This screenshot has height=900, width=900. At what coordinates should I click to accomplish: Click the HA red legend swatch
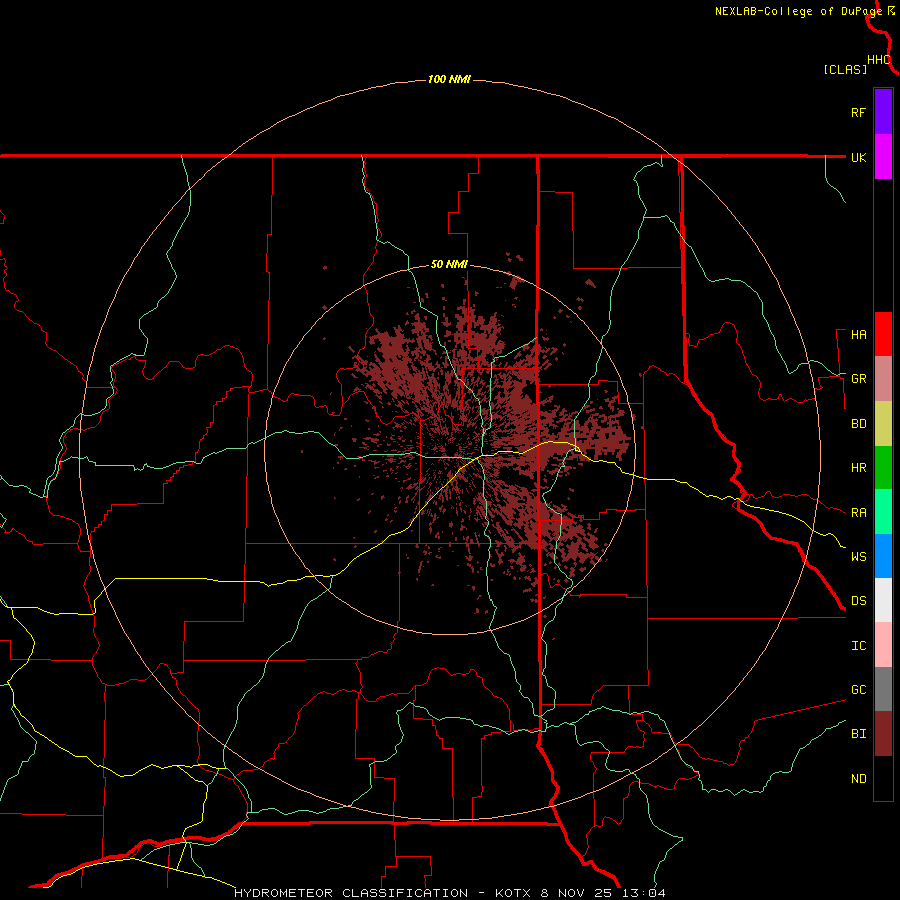(x=883, y=334)
